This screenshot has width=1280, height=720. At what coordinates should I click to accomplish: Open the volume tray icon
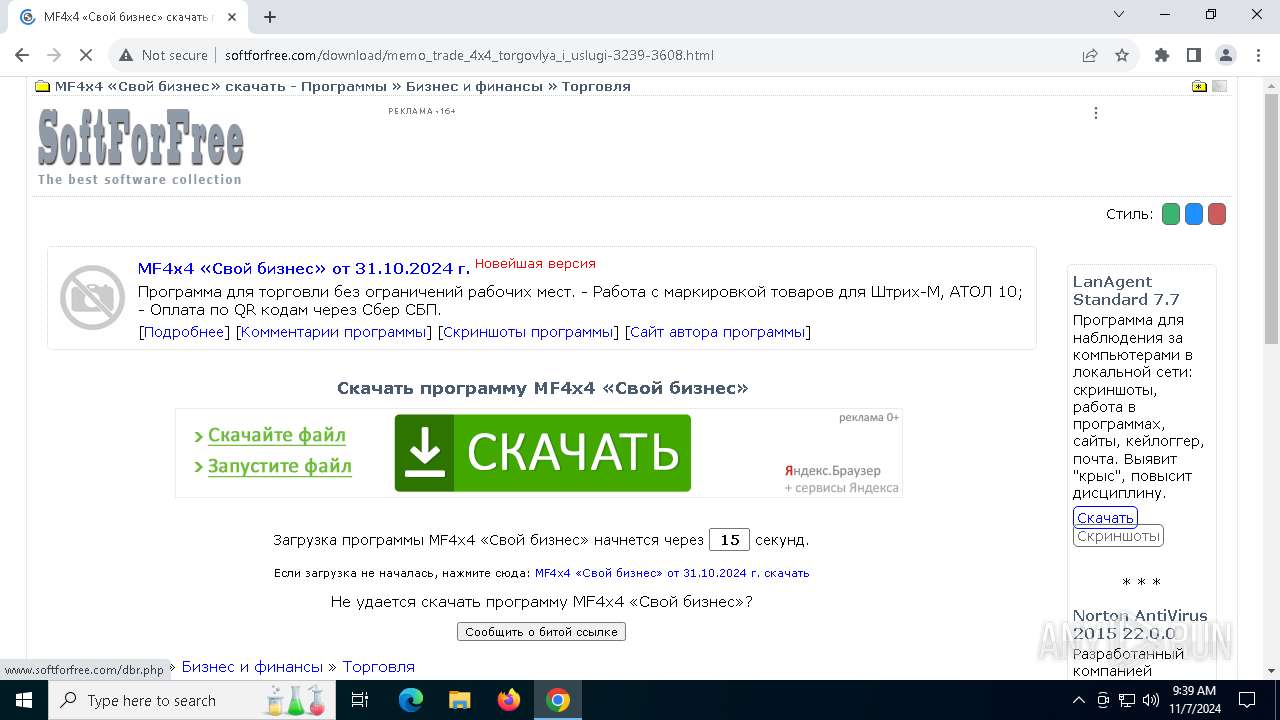click(x=1149, y=700)
